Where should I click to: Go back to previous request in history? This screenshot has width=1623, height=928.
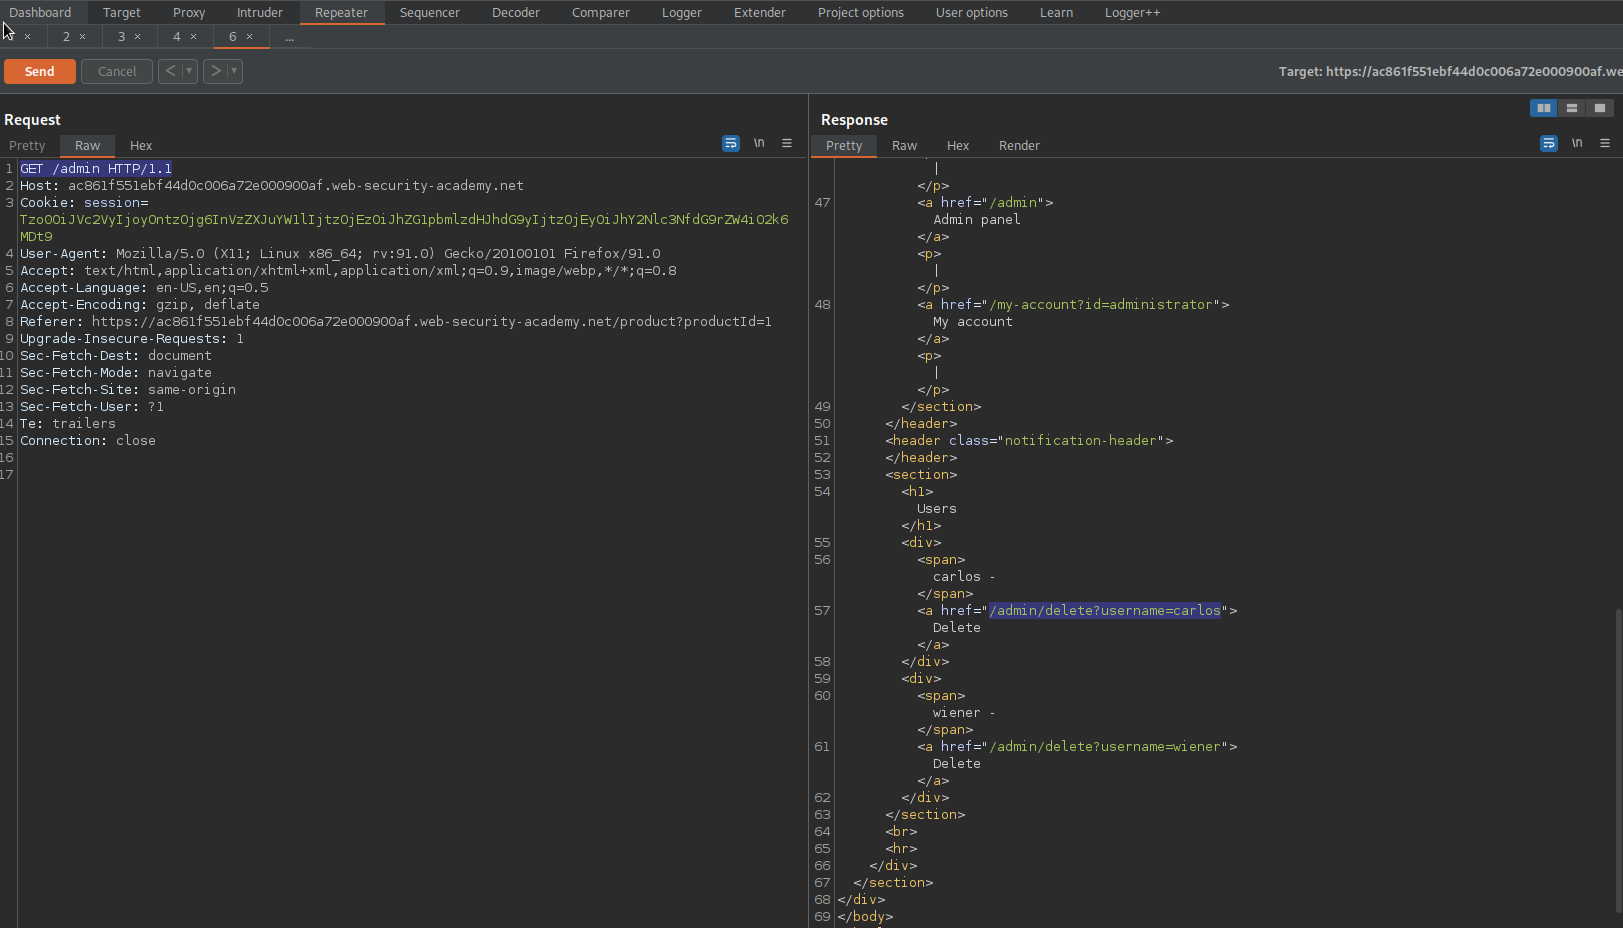tap(170, 71)
